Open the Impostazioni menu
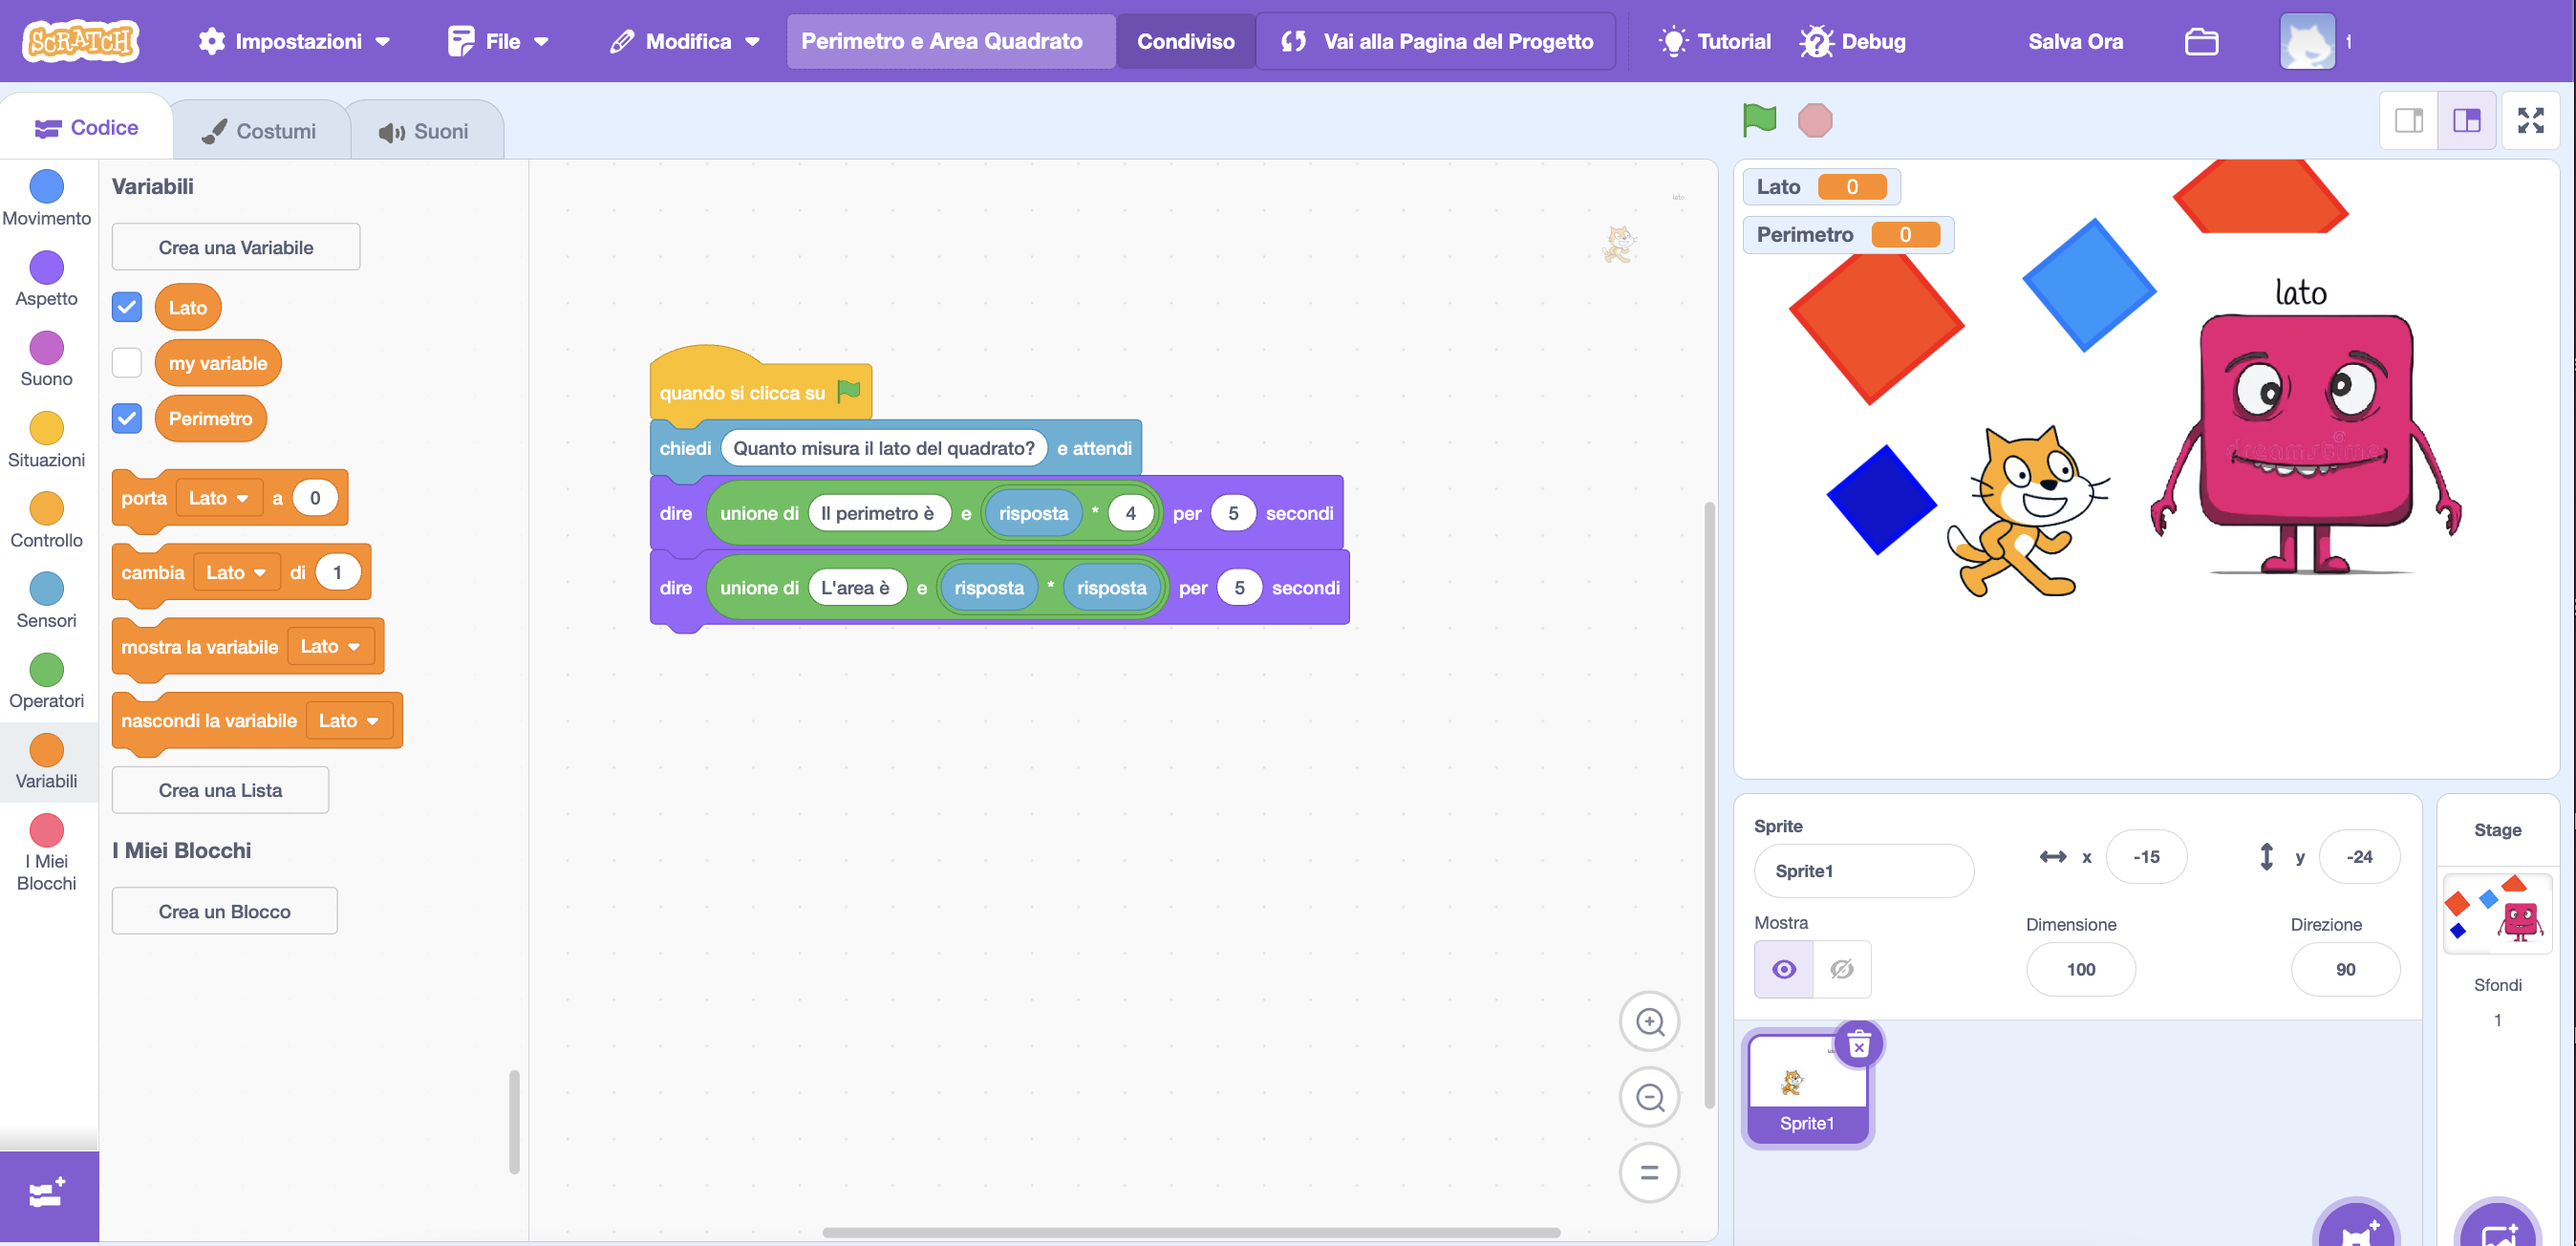The height and width of the screenshot is (1246, 2576). click(294, 41)
